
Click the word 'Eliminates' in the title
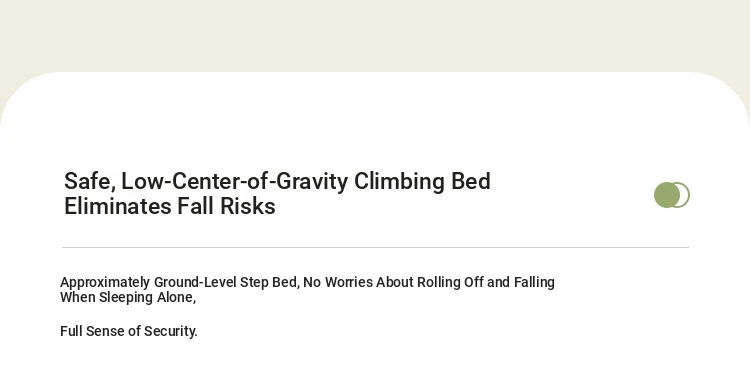click(x=118, y=206)
